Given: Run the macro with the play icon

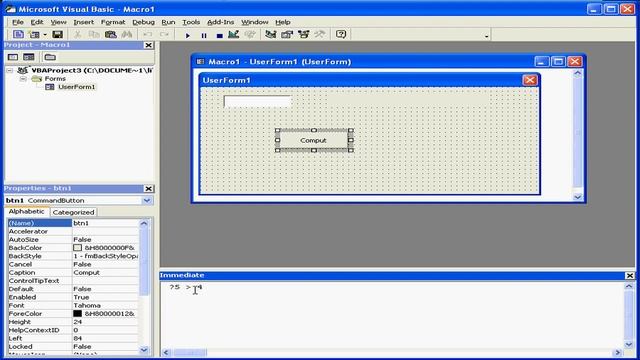Looking at the screenshot, I should (188, 36).
